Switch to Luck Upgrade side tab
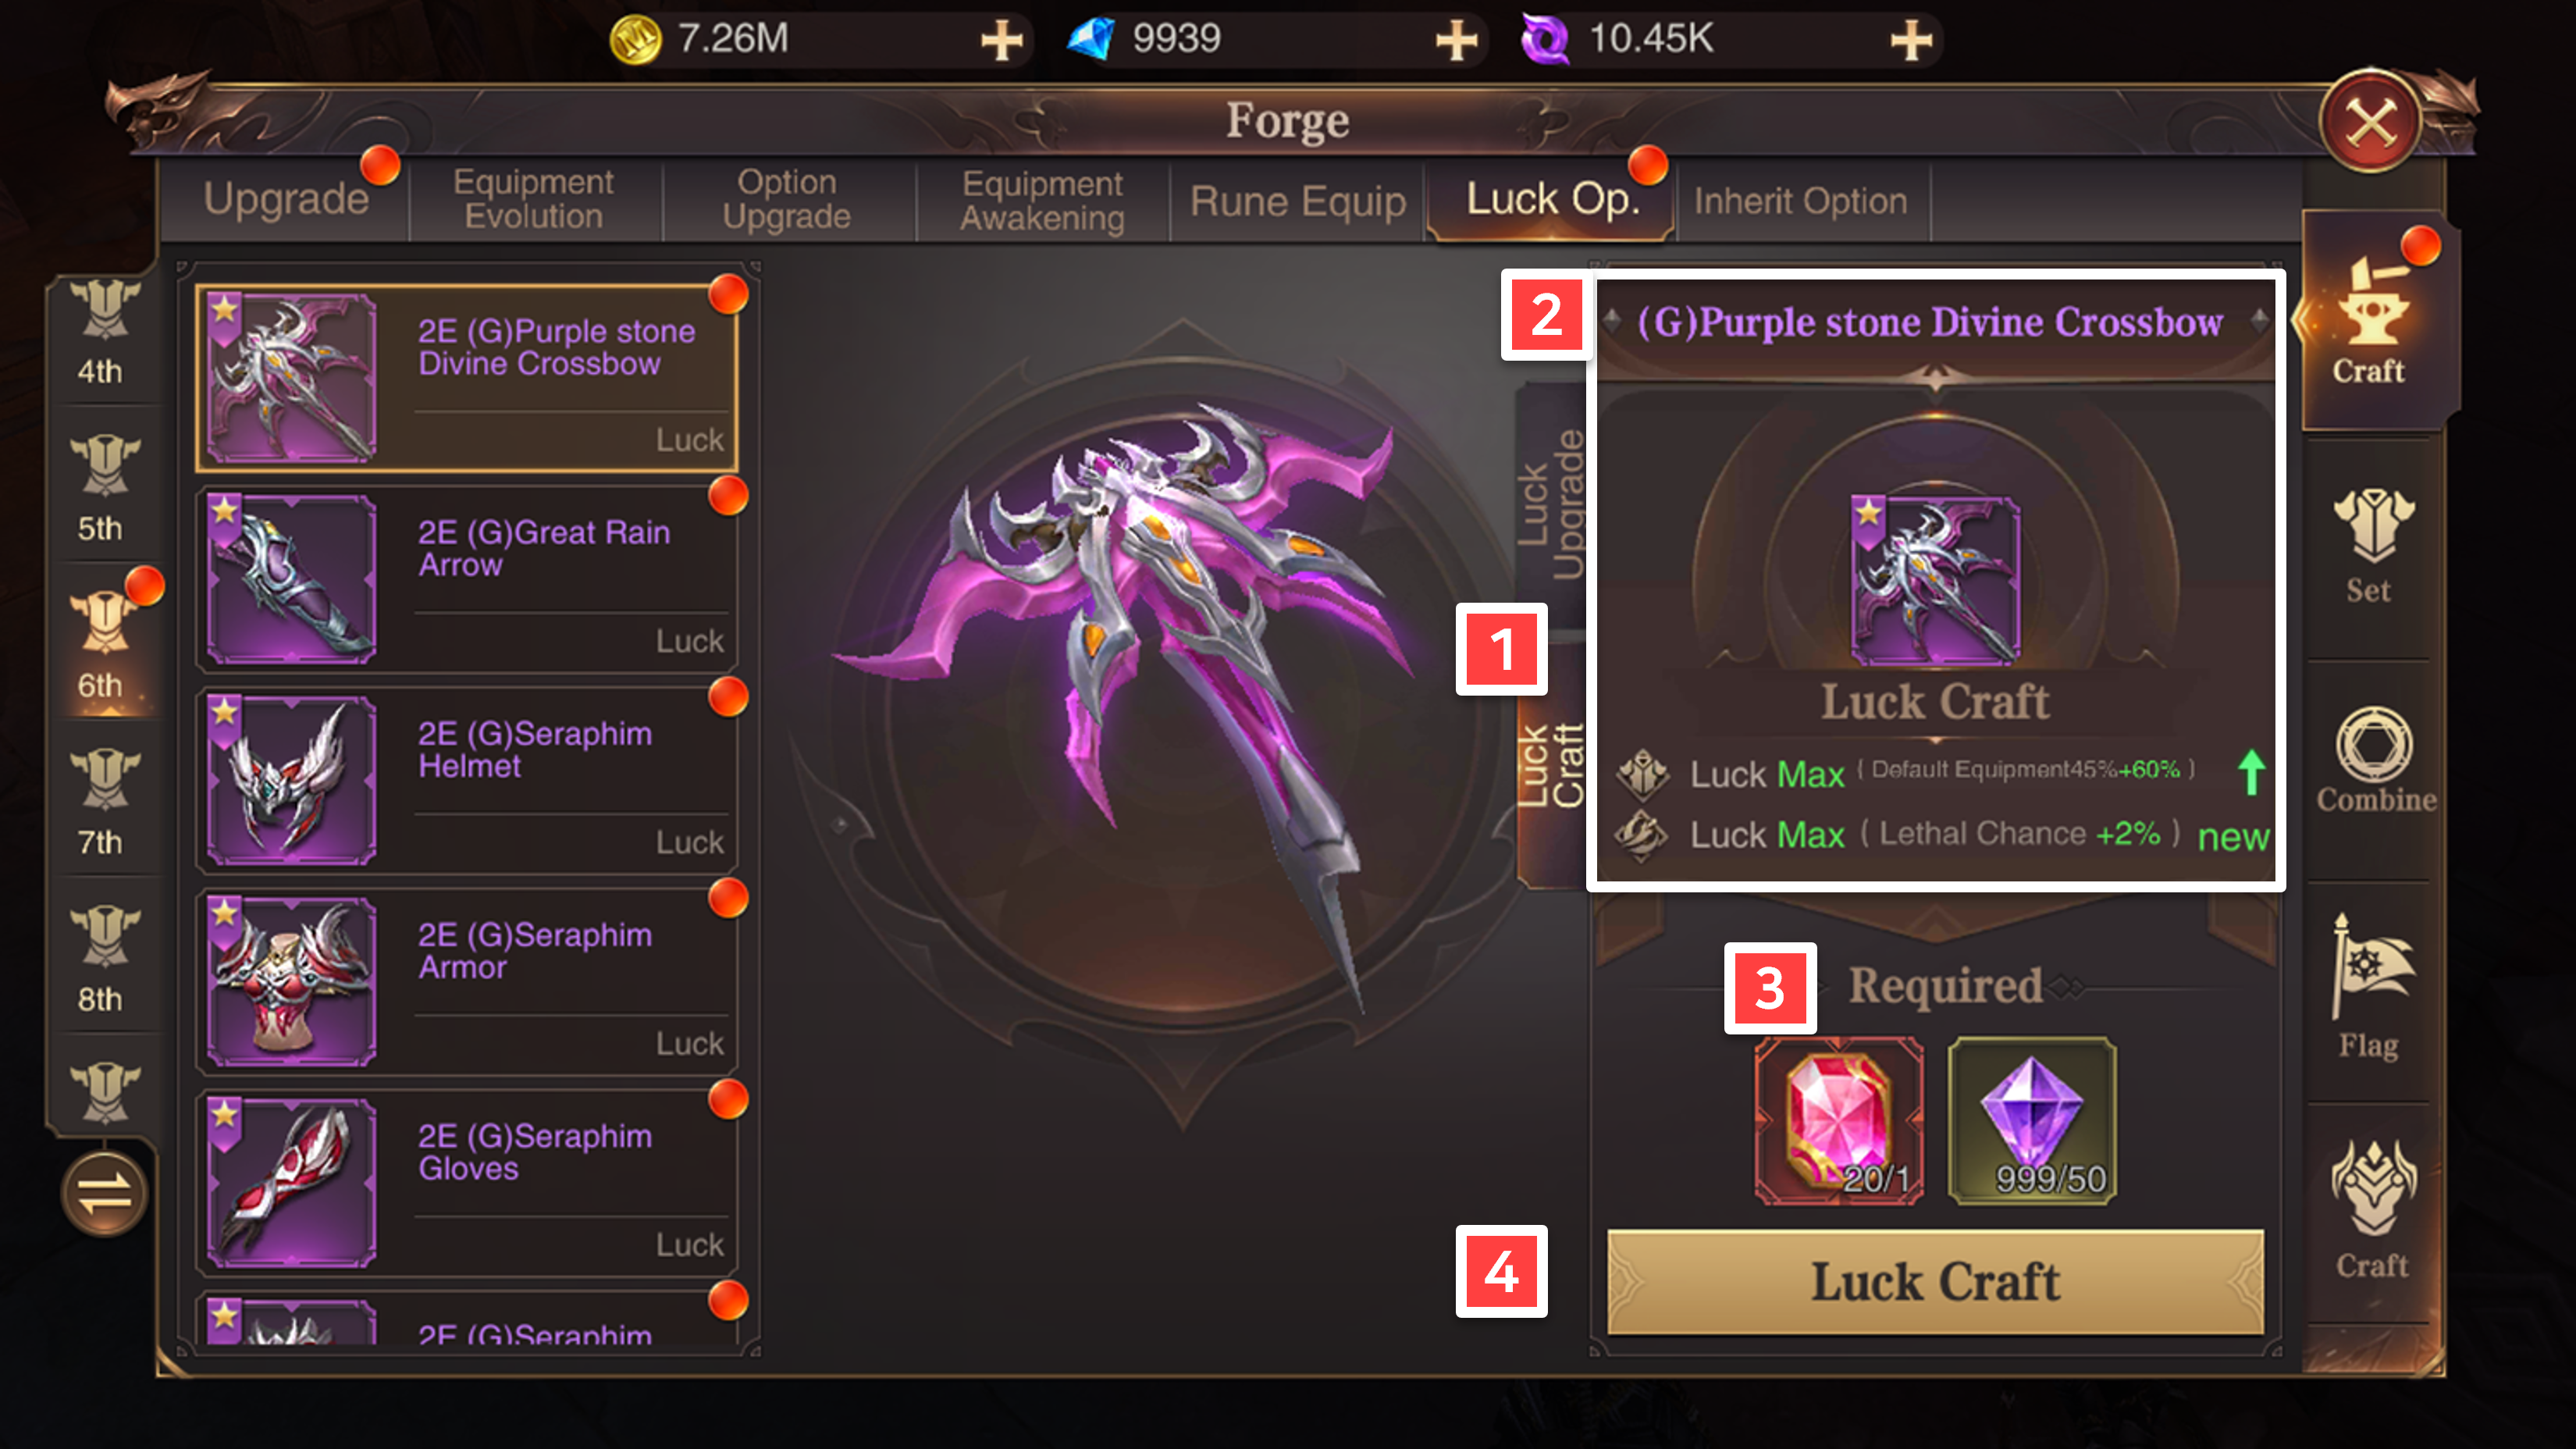 1551,506
